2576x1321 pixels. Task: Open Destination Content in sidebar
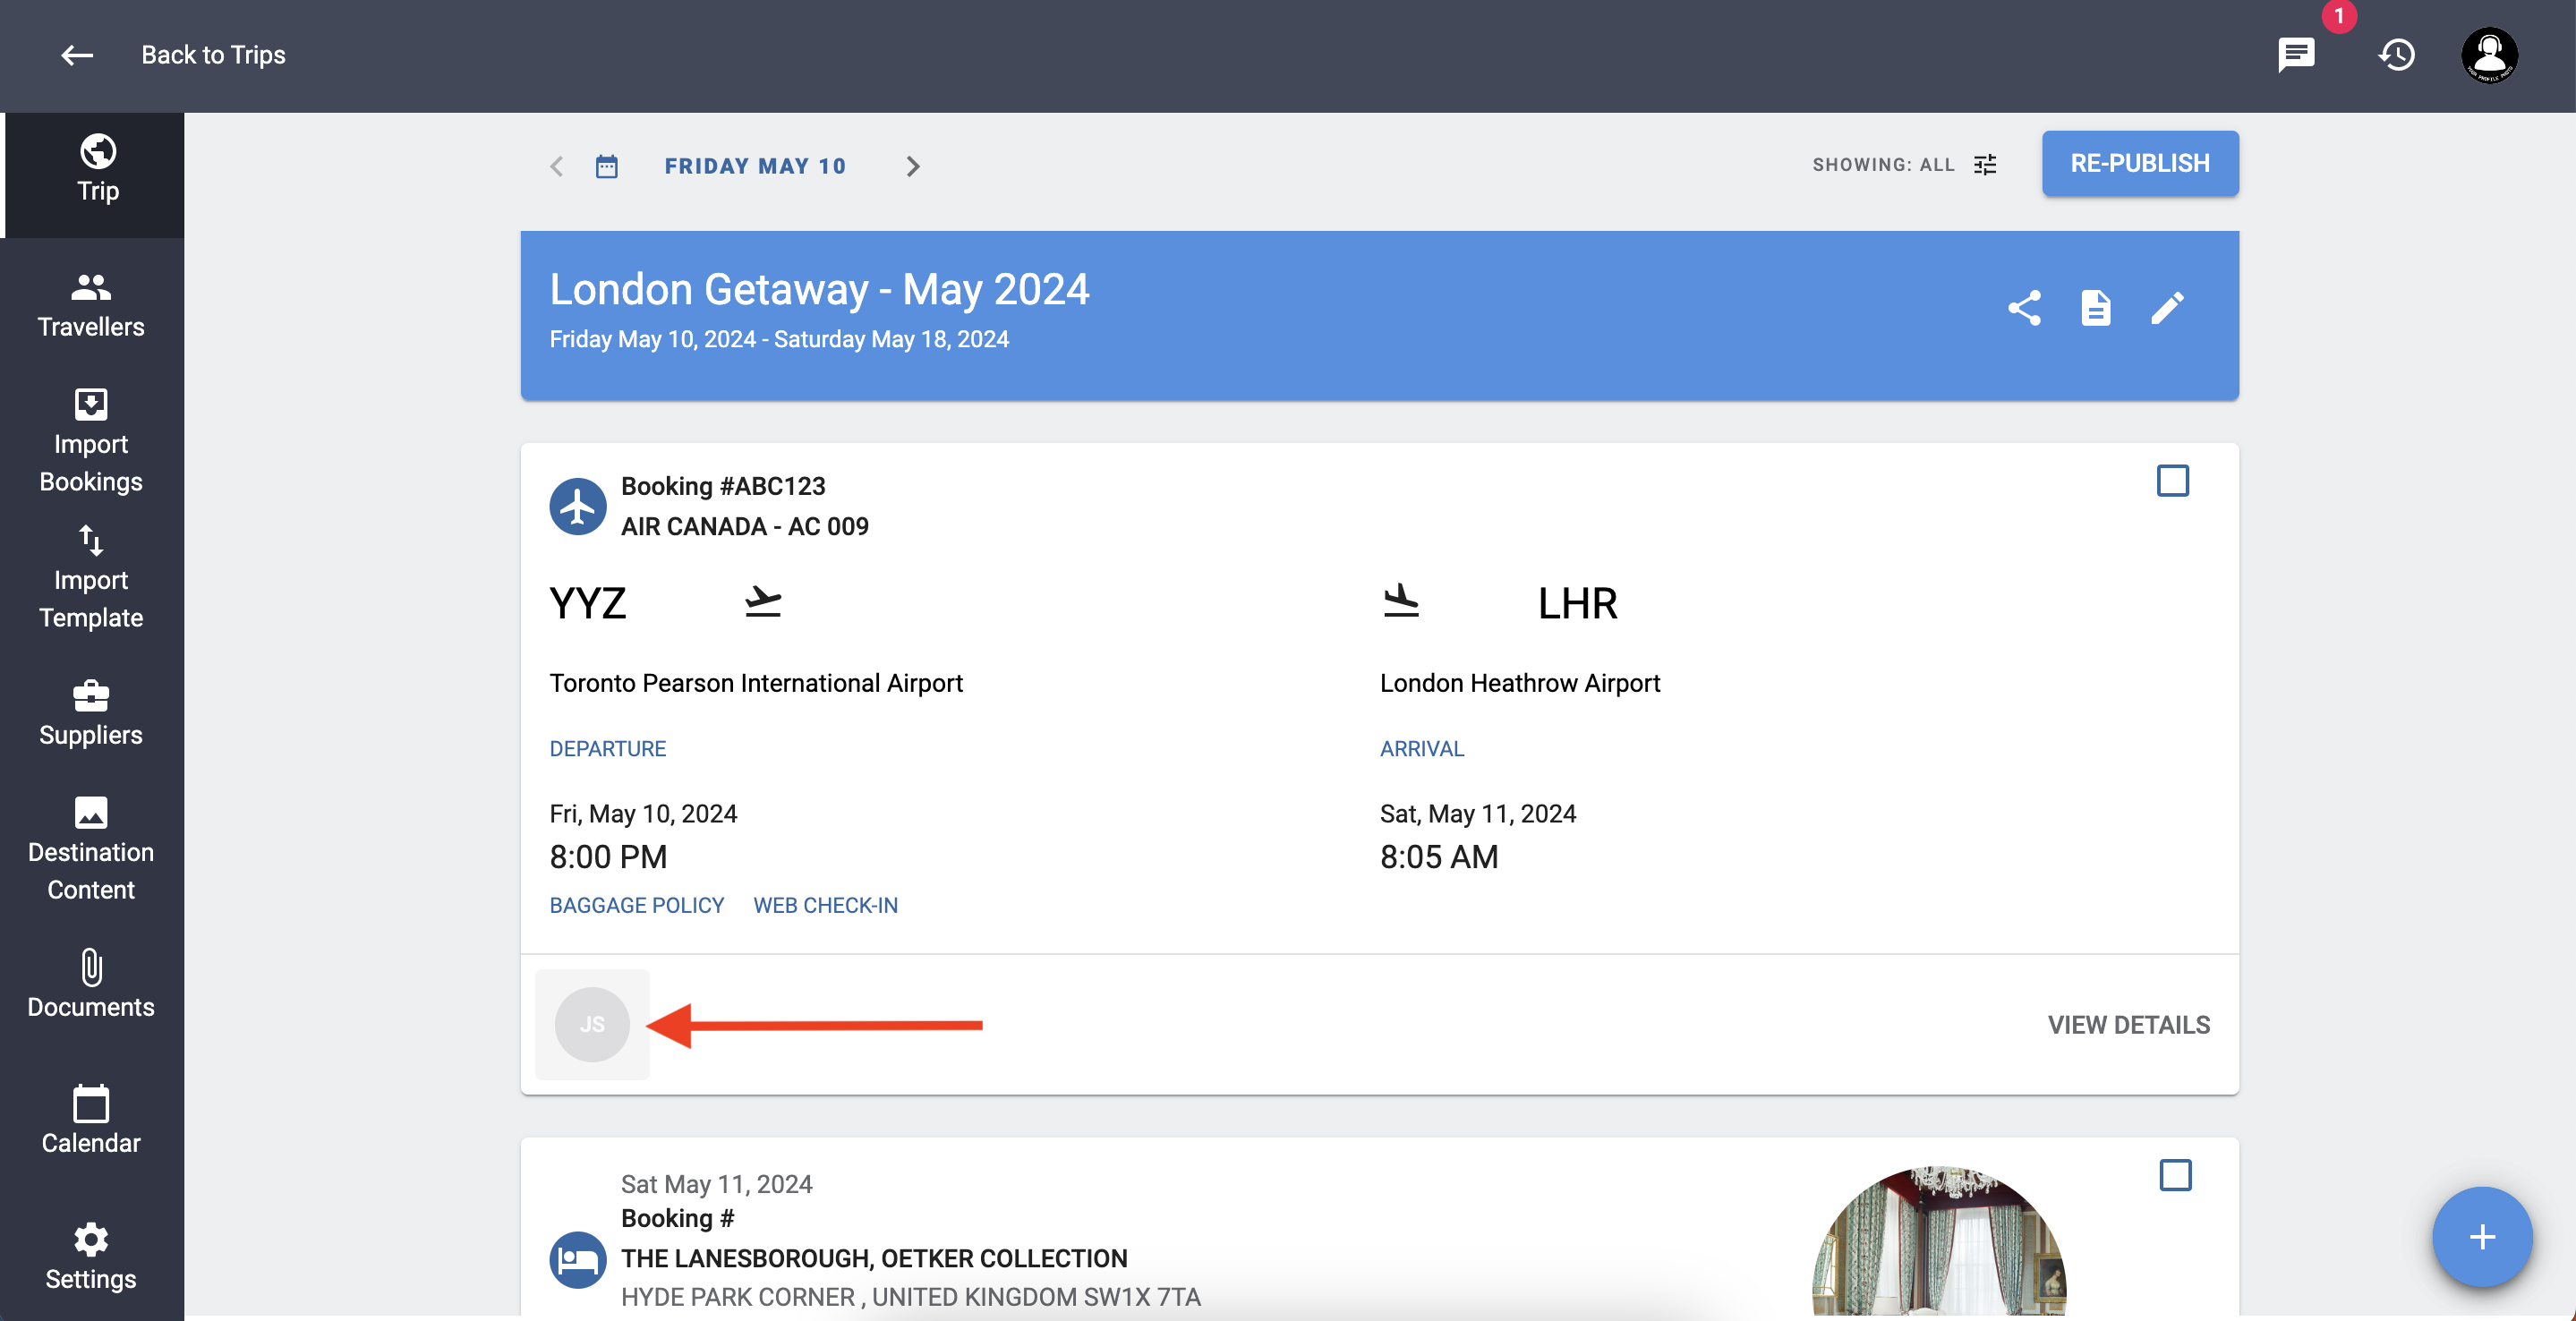(x=91, y=850)
